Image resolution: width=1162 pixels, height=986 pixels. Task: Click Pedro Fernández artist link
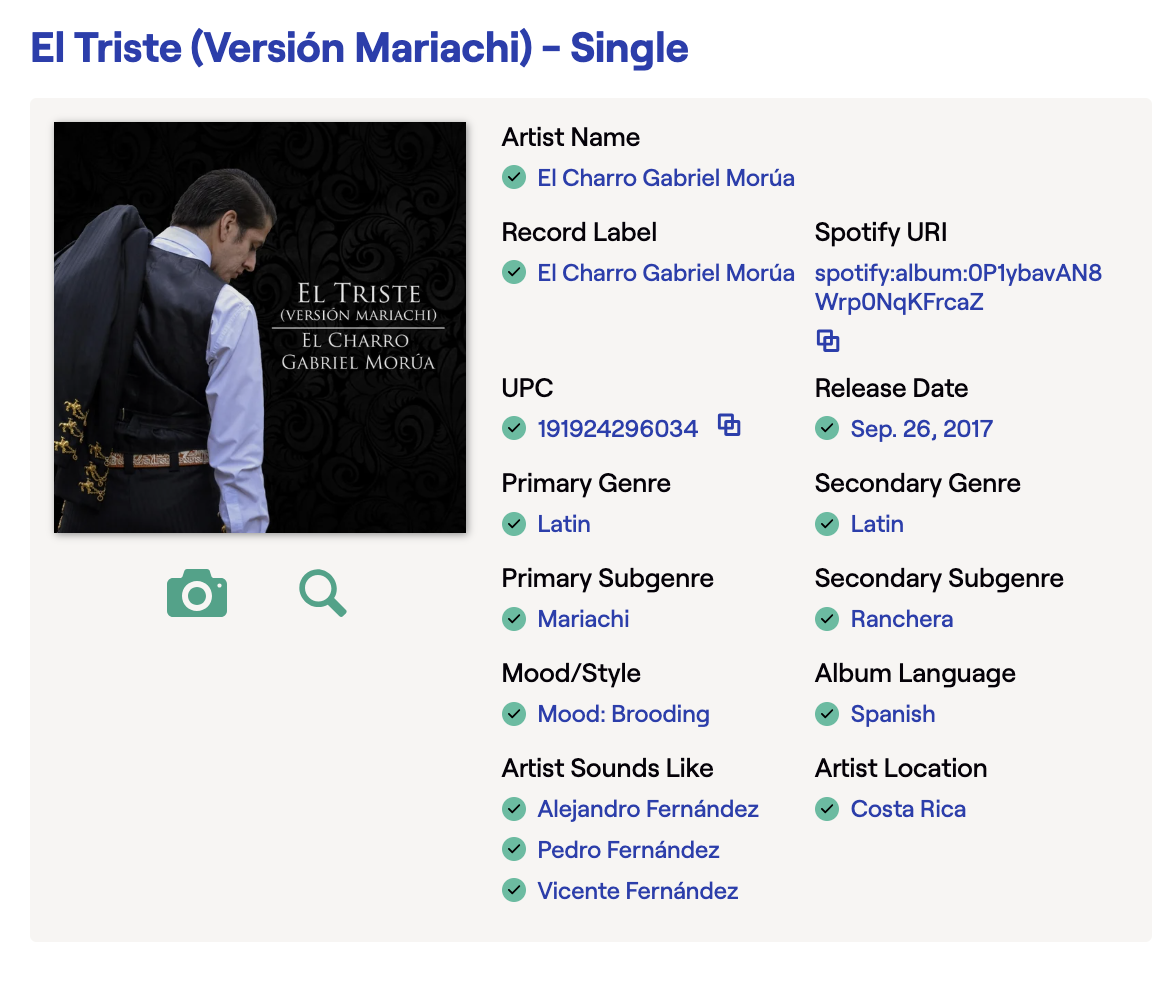[x=628, y=850]
